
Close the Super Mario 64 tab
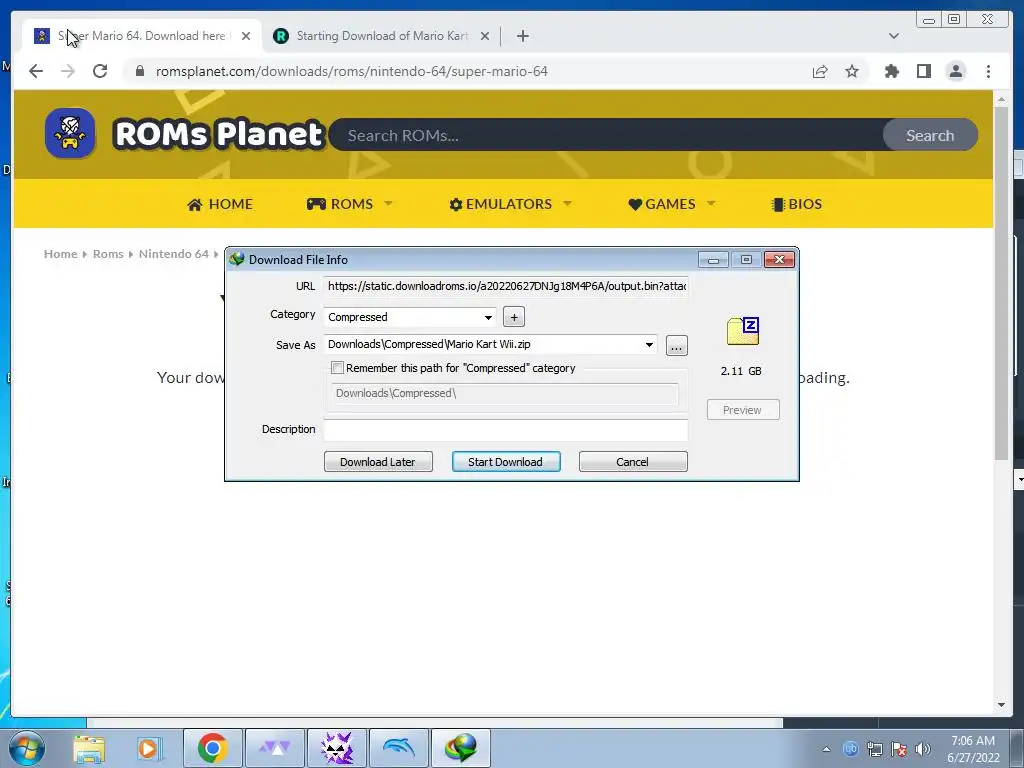pos(246,36)
